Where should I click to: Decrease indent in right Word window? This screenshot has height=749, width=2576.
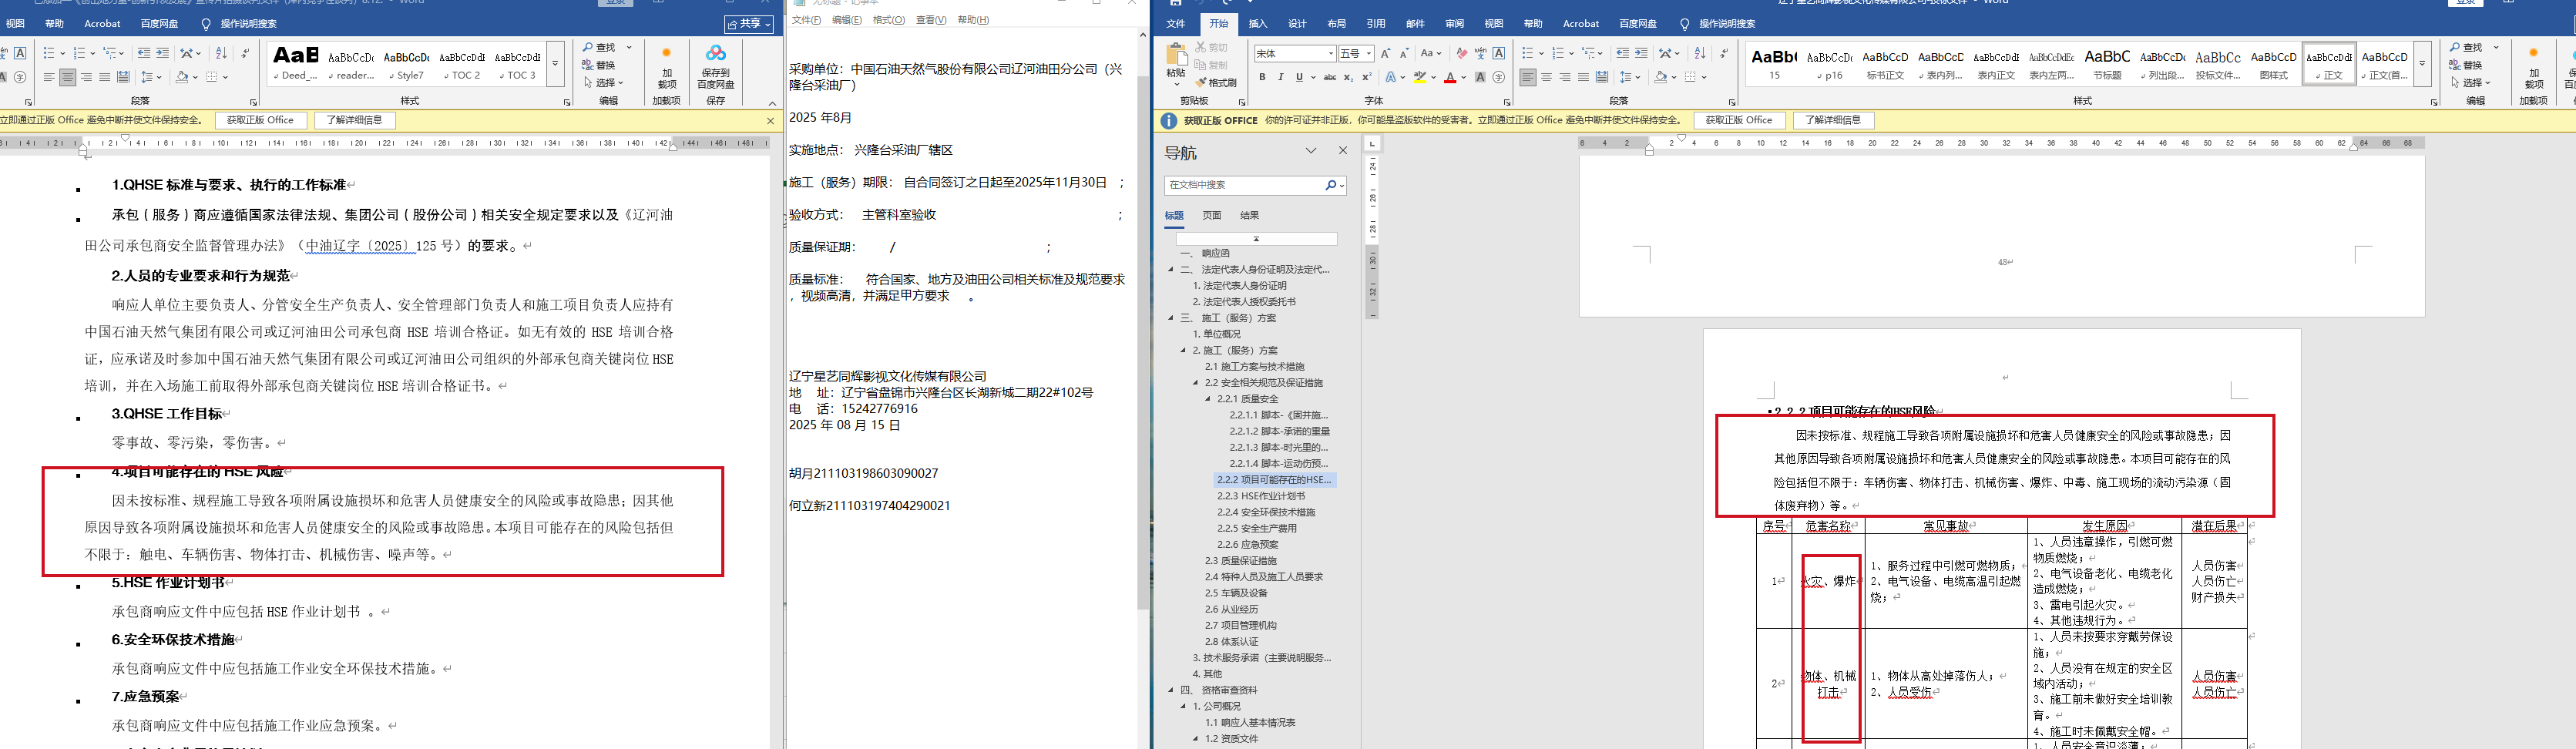pyautogui.click(x=1622, y=53)
